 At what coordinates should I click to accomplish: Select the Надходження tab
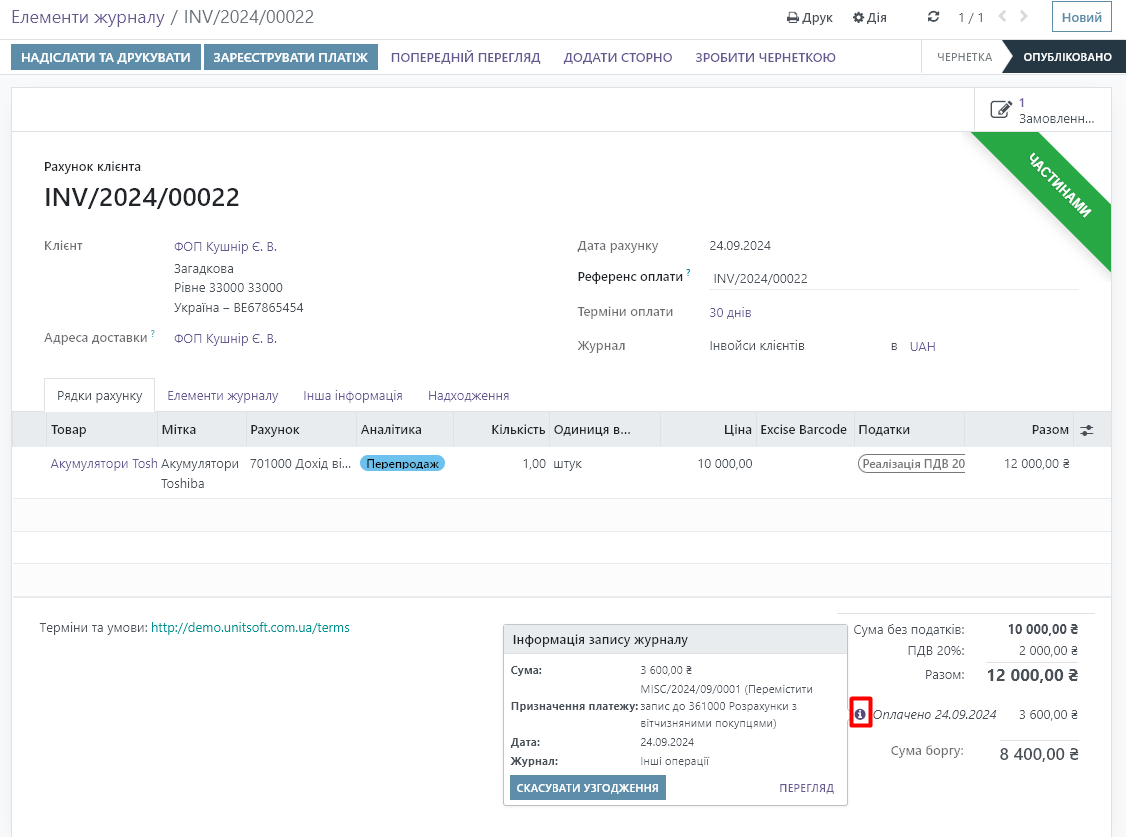point(468,395)
